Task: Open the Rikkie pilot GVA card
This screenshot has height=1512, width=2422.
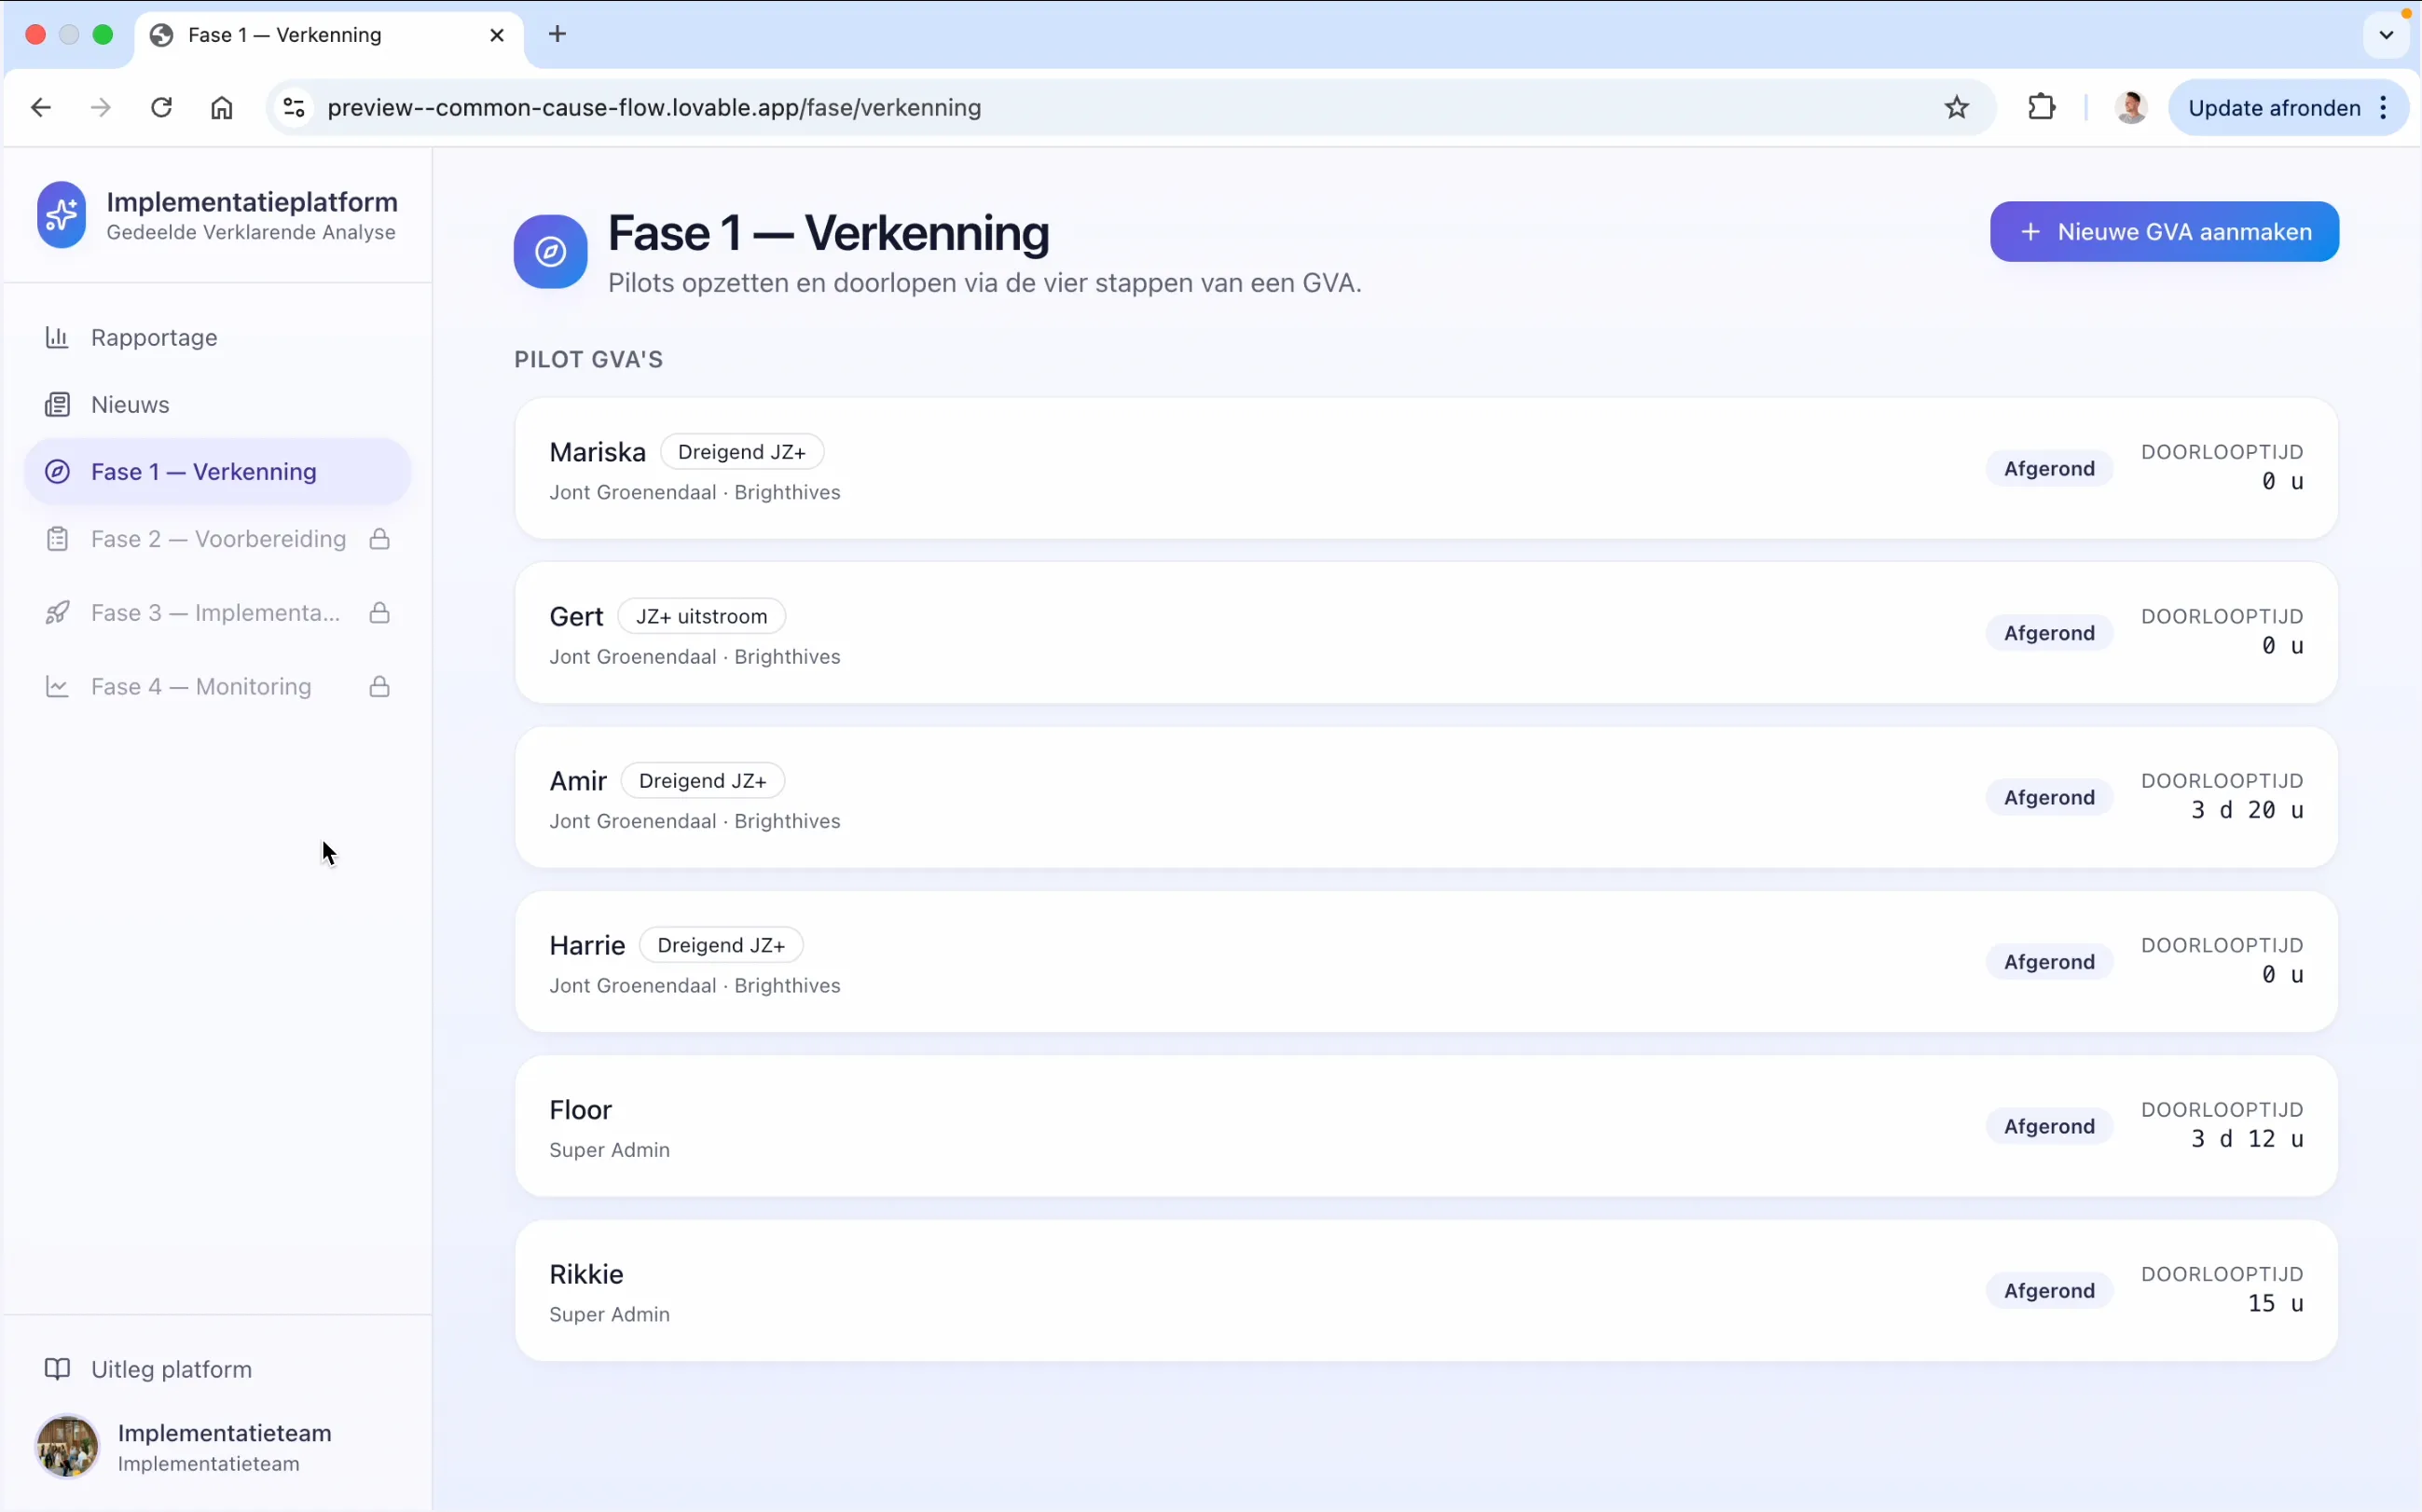Action: click(x=1426, y=1290)
